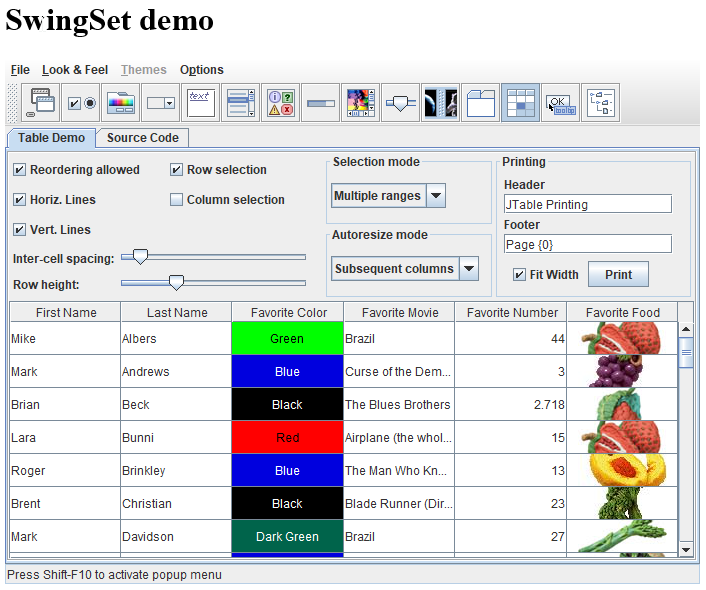Image resolution: width=706 pixels, height=590 pixels.
Task: Open the Look & Feel menu
Action: 75,70
